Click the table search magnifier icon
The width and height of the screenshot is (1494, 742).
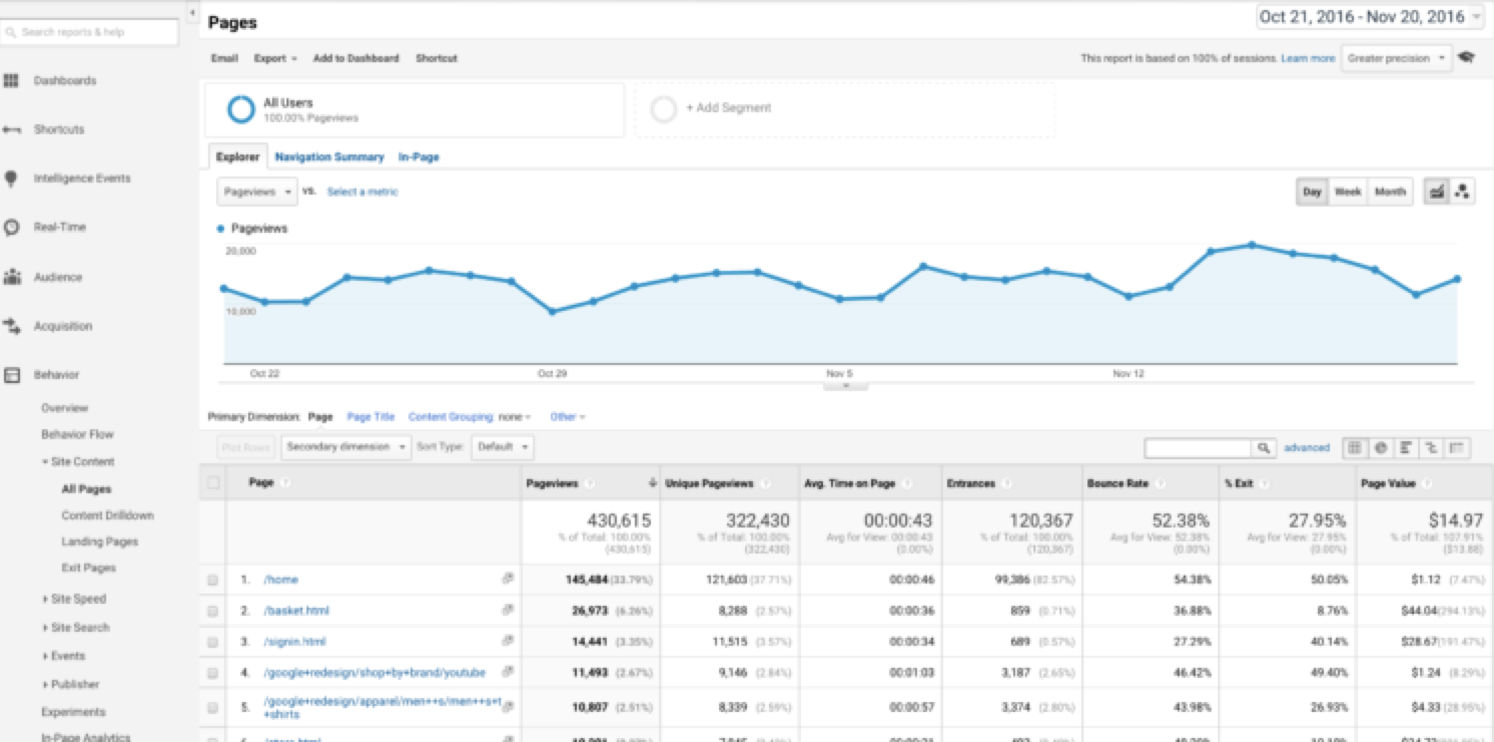tap(1265, 448)
